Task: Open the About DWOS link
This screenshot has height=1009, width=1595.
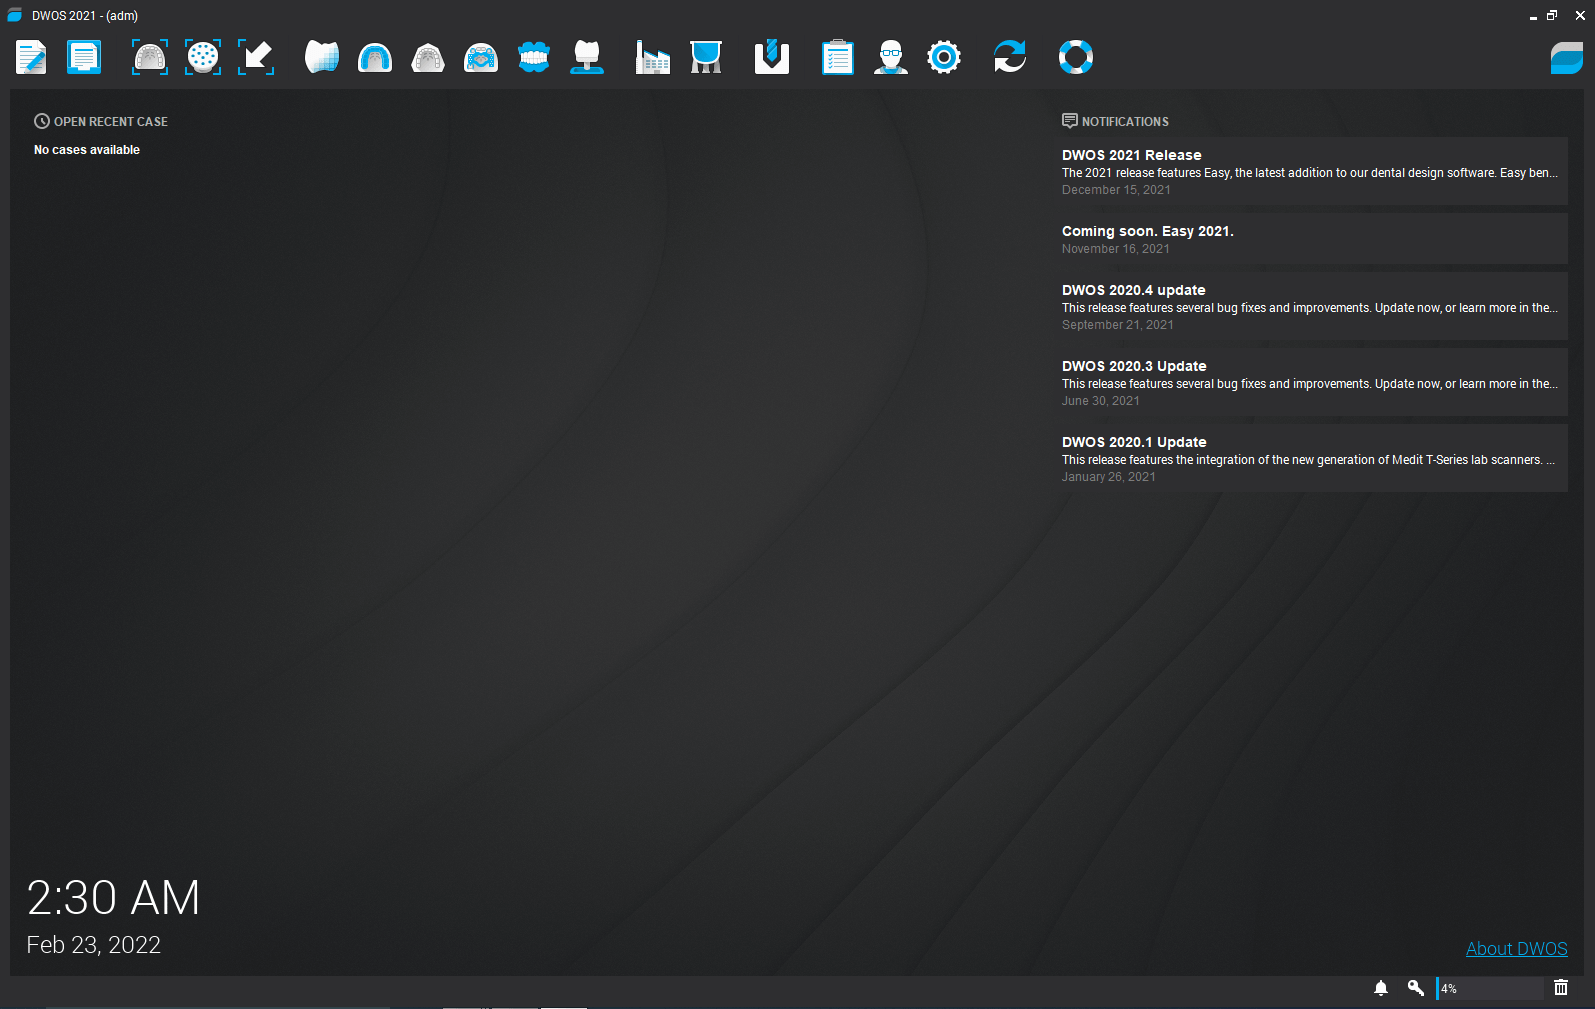Action: pos(1516,949)
